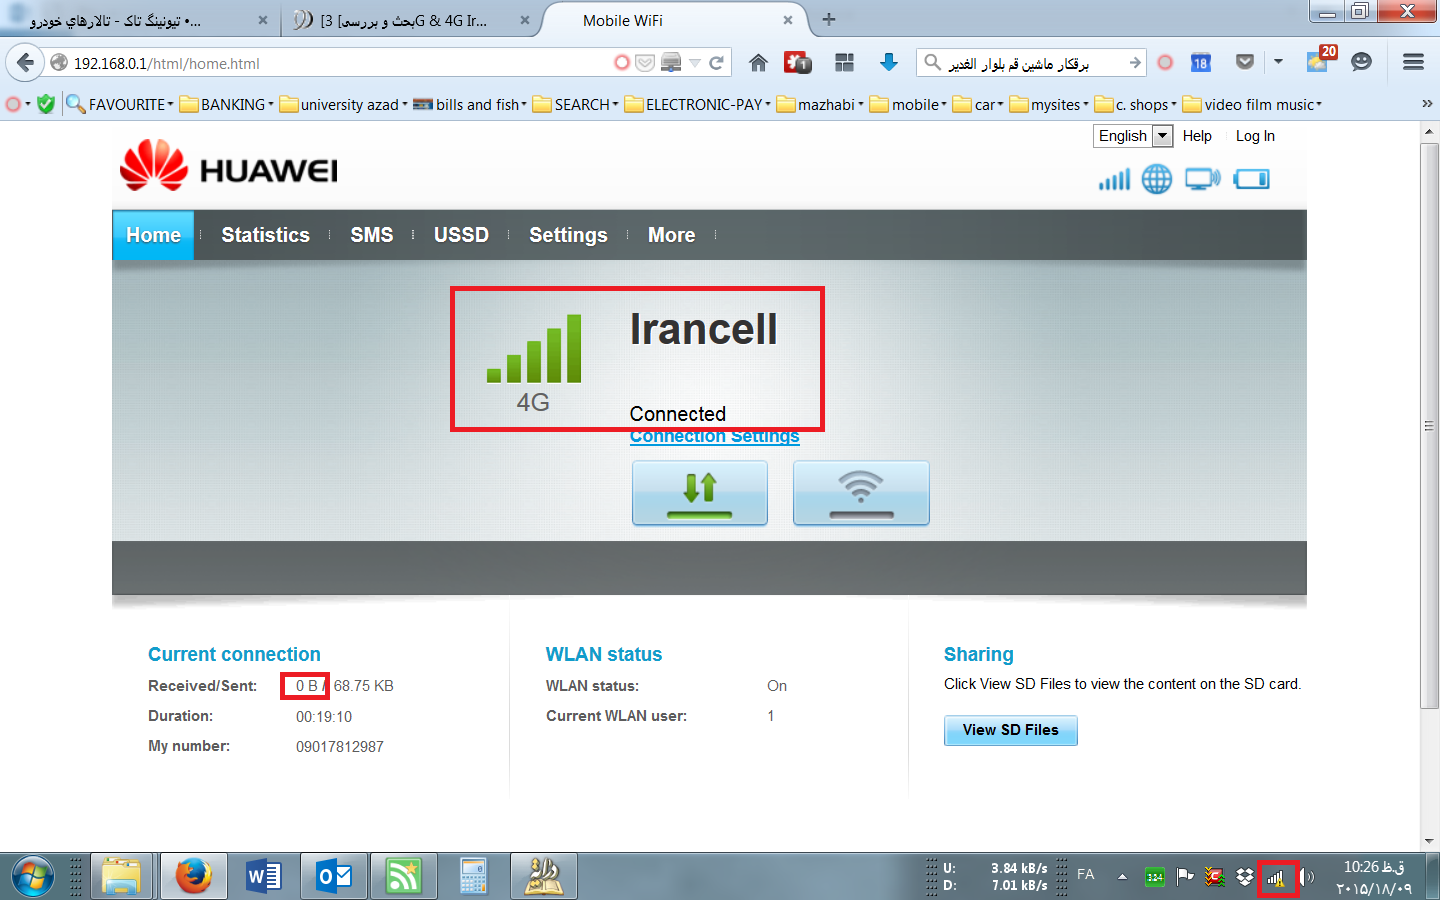Click the calculator icon in taskbar

pos(473,877)
